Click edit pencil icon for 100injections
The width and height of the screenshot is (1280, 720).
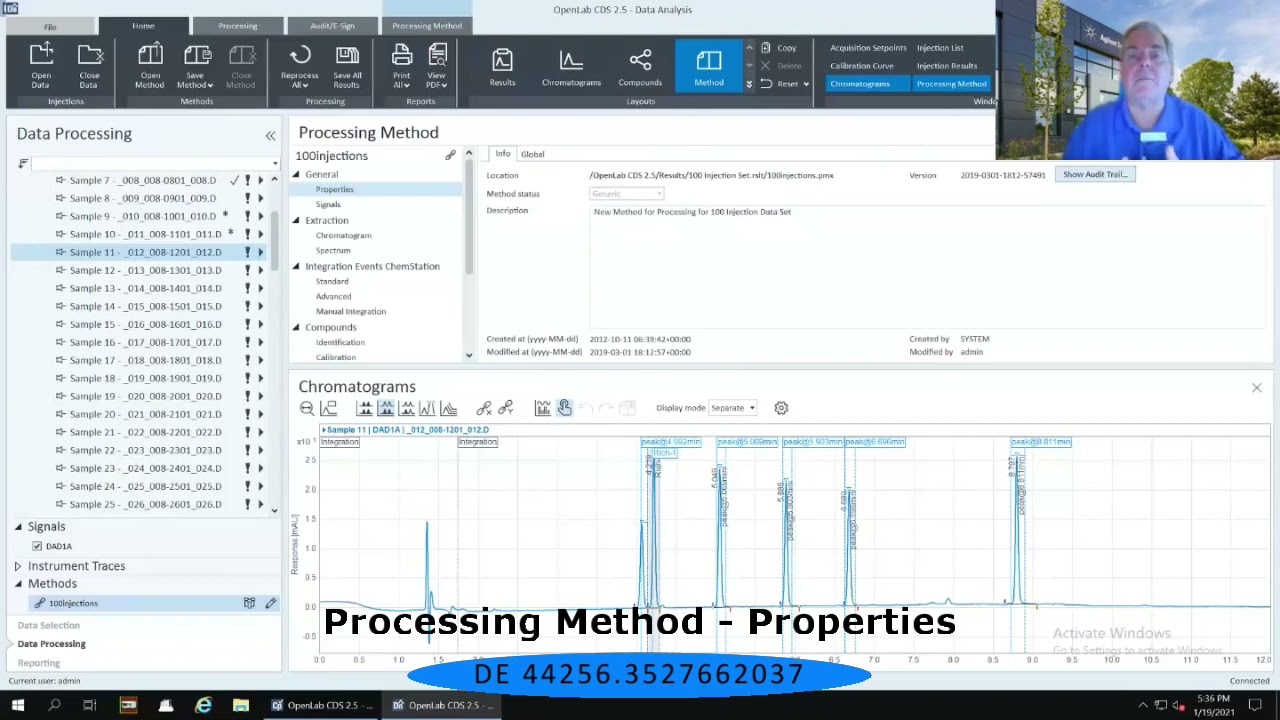click(270, 603)
